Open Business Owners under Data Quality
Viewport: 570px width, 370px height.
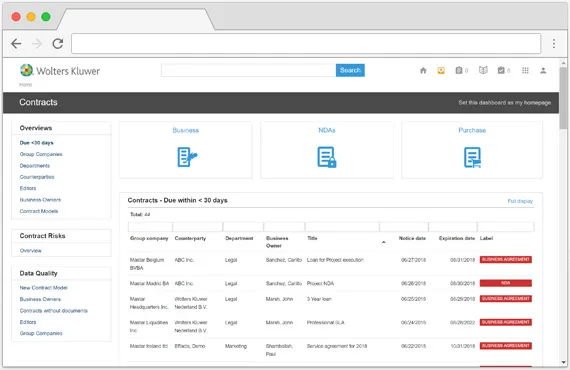pos(40,299)
